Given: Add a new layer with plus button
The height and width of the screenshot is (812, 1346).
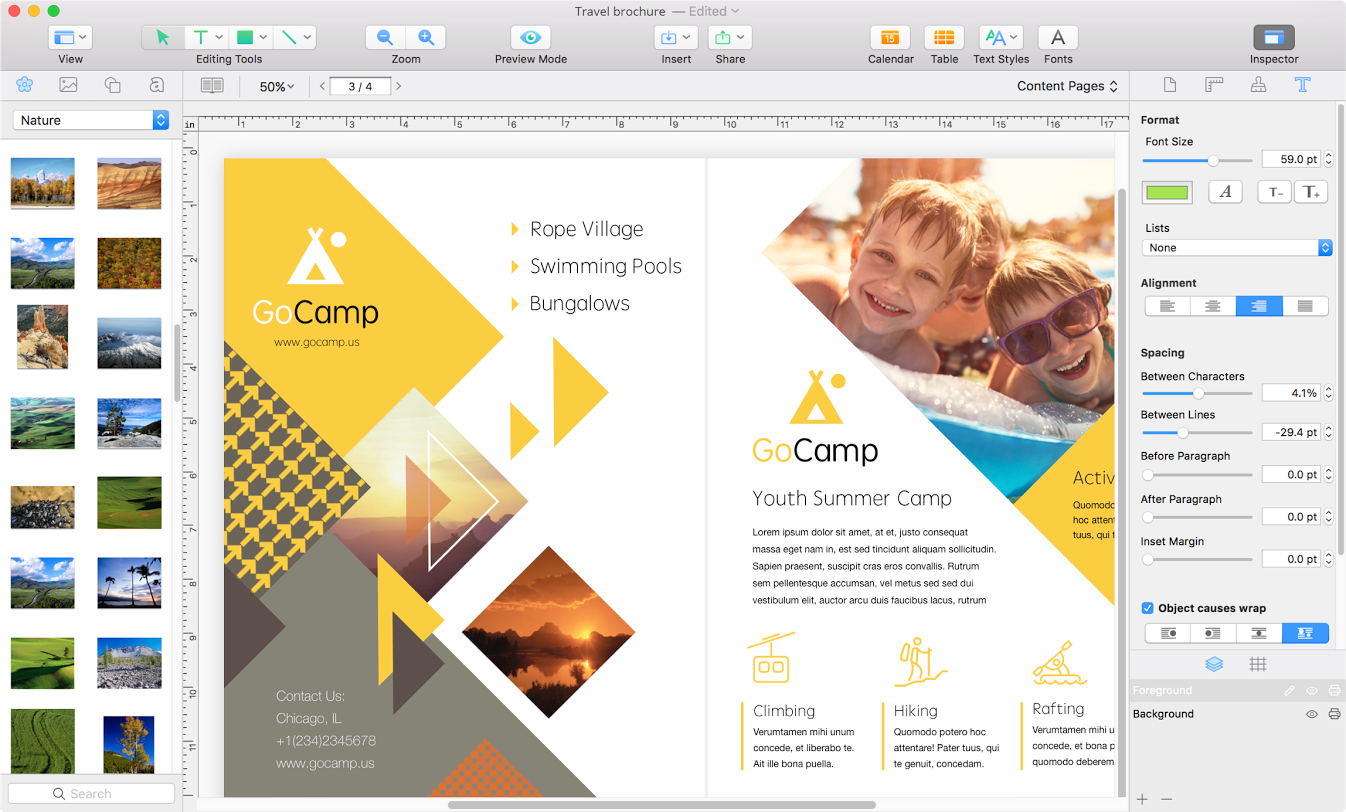Looking at the screenshot, I should pyautogui.click(x=1143, y=799).
